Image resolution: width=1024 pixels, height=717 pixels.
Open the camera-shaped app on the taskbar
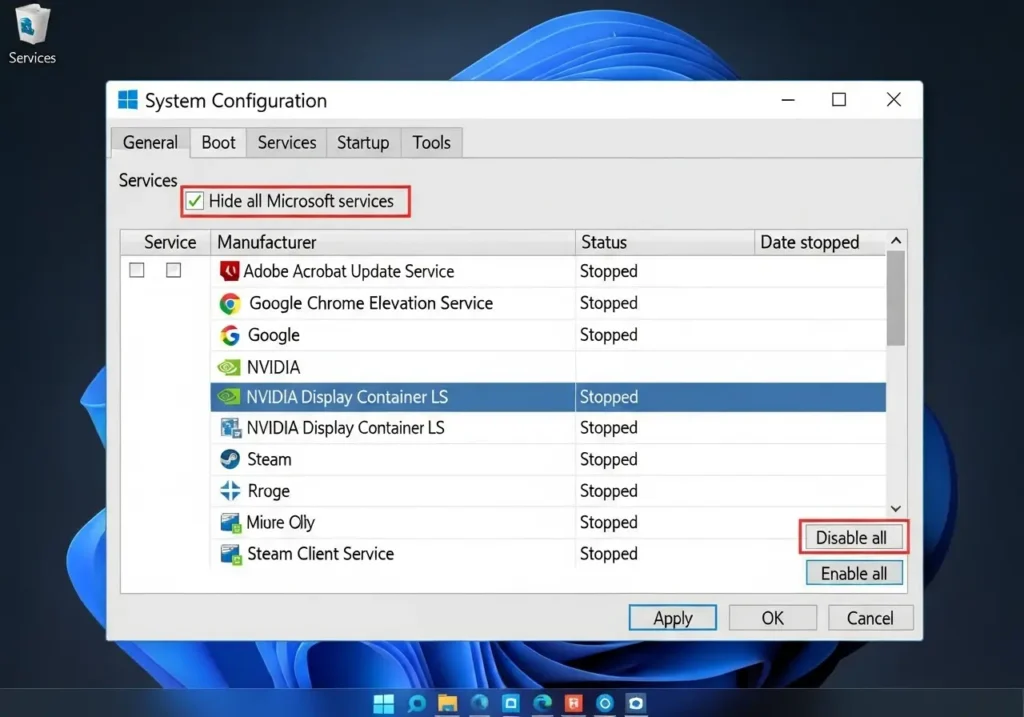point(635,703)
